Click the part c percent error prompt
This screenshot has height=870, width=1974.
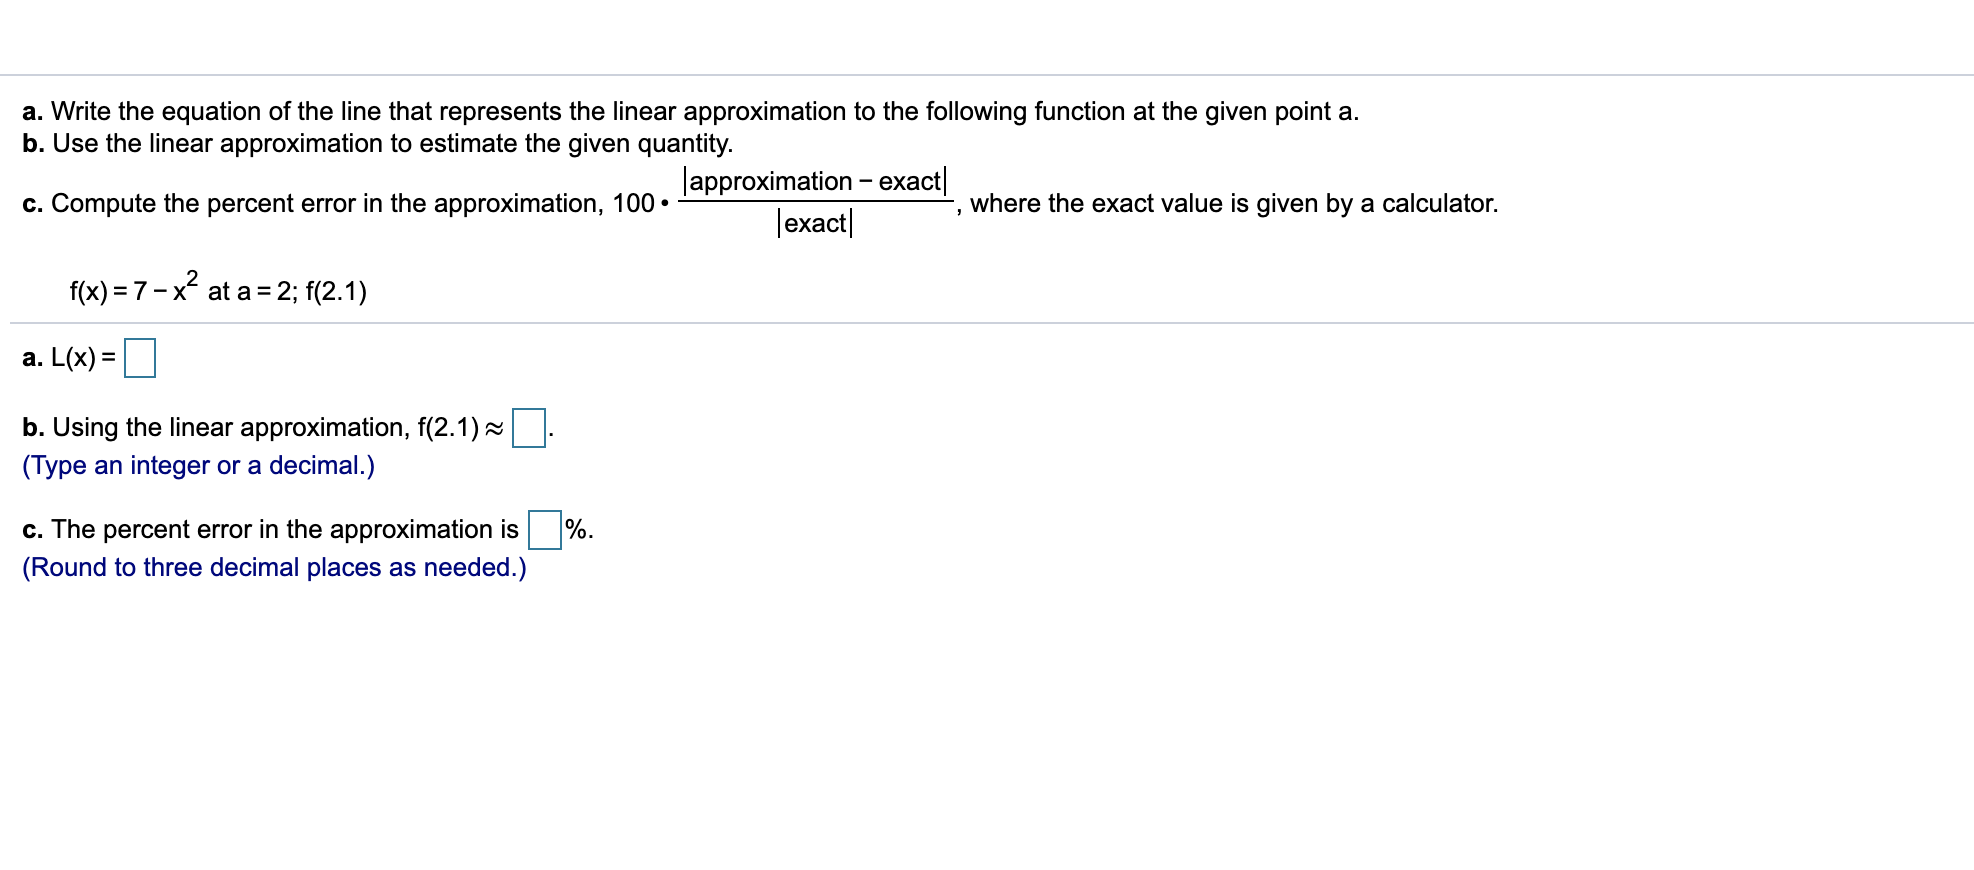(x=270, y=529)
